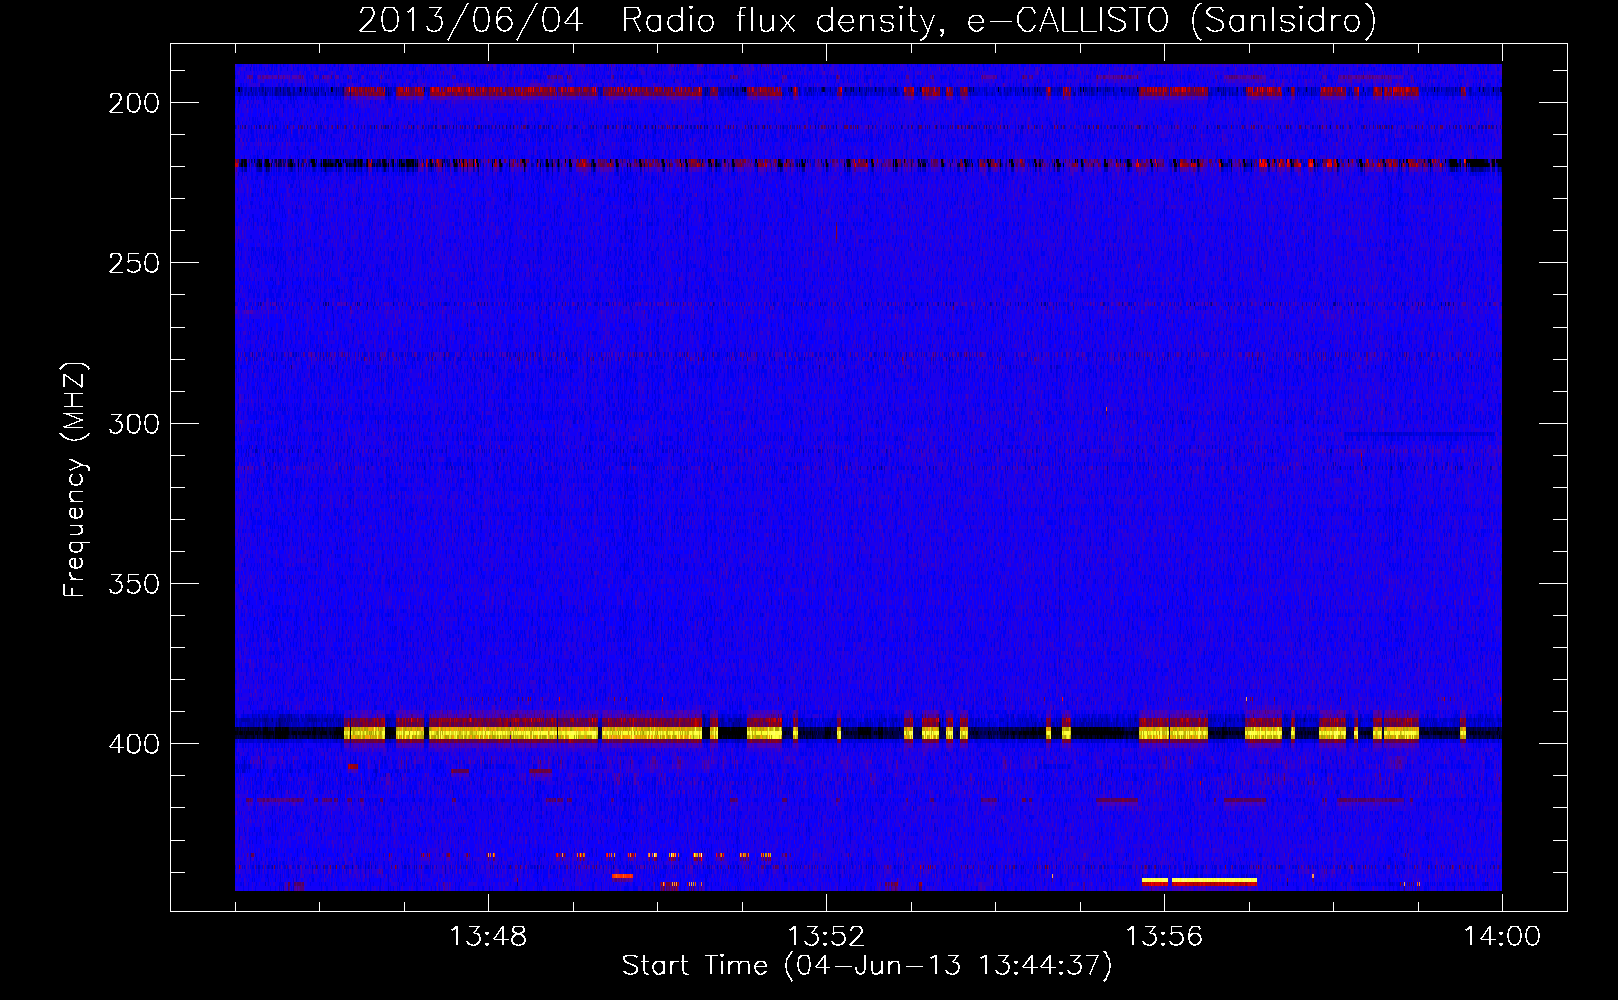1618x1000 pixels.
Task: Click the 300 frequency tick label
Action: pyautogui.click(x=134, y=423)
